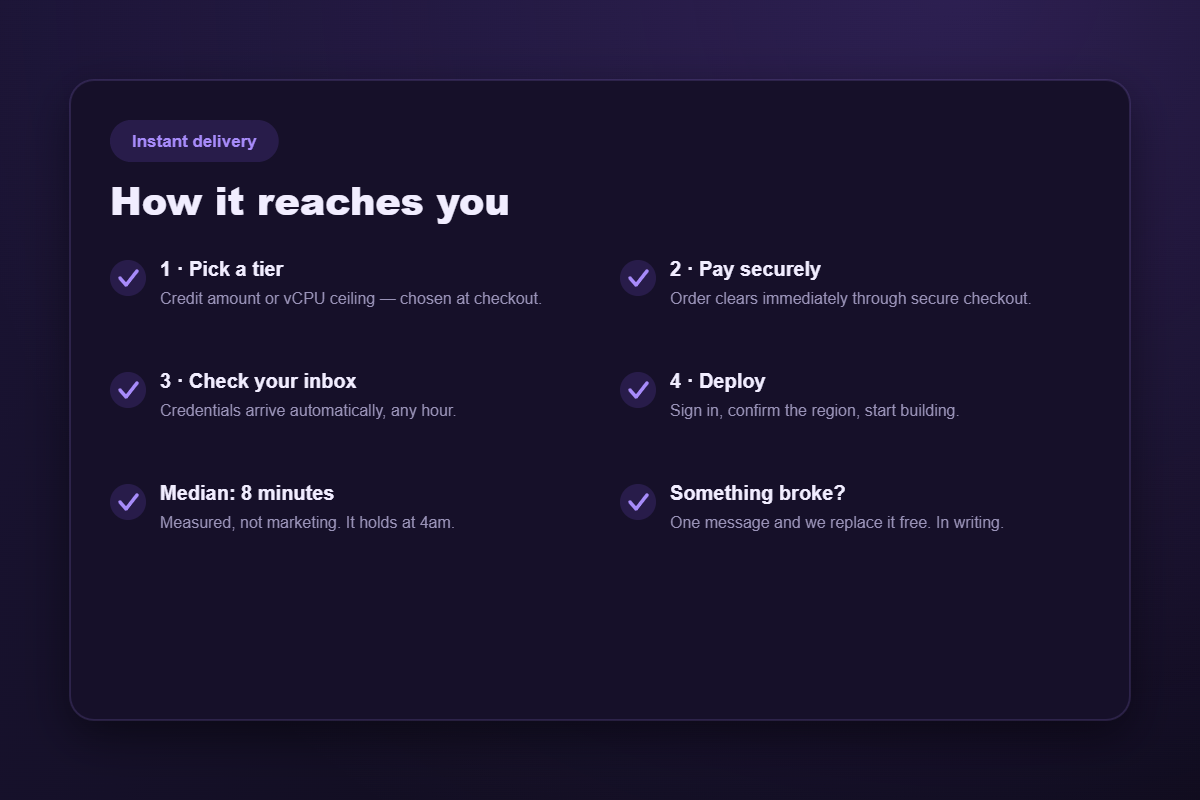Click the vCPU ceiling description text

tap(351, 299)
